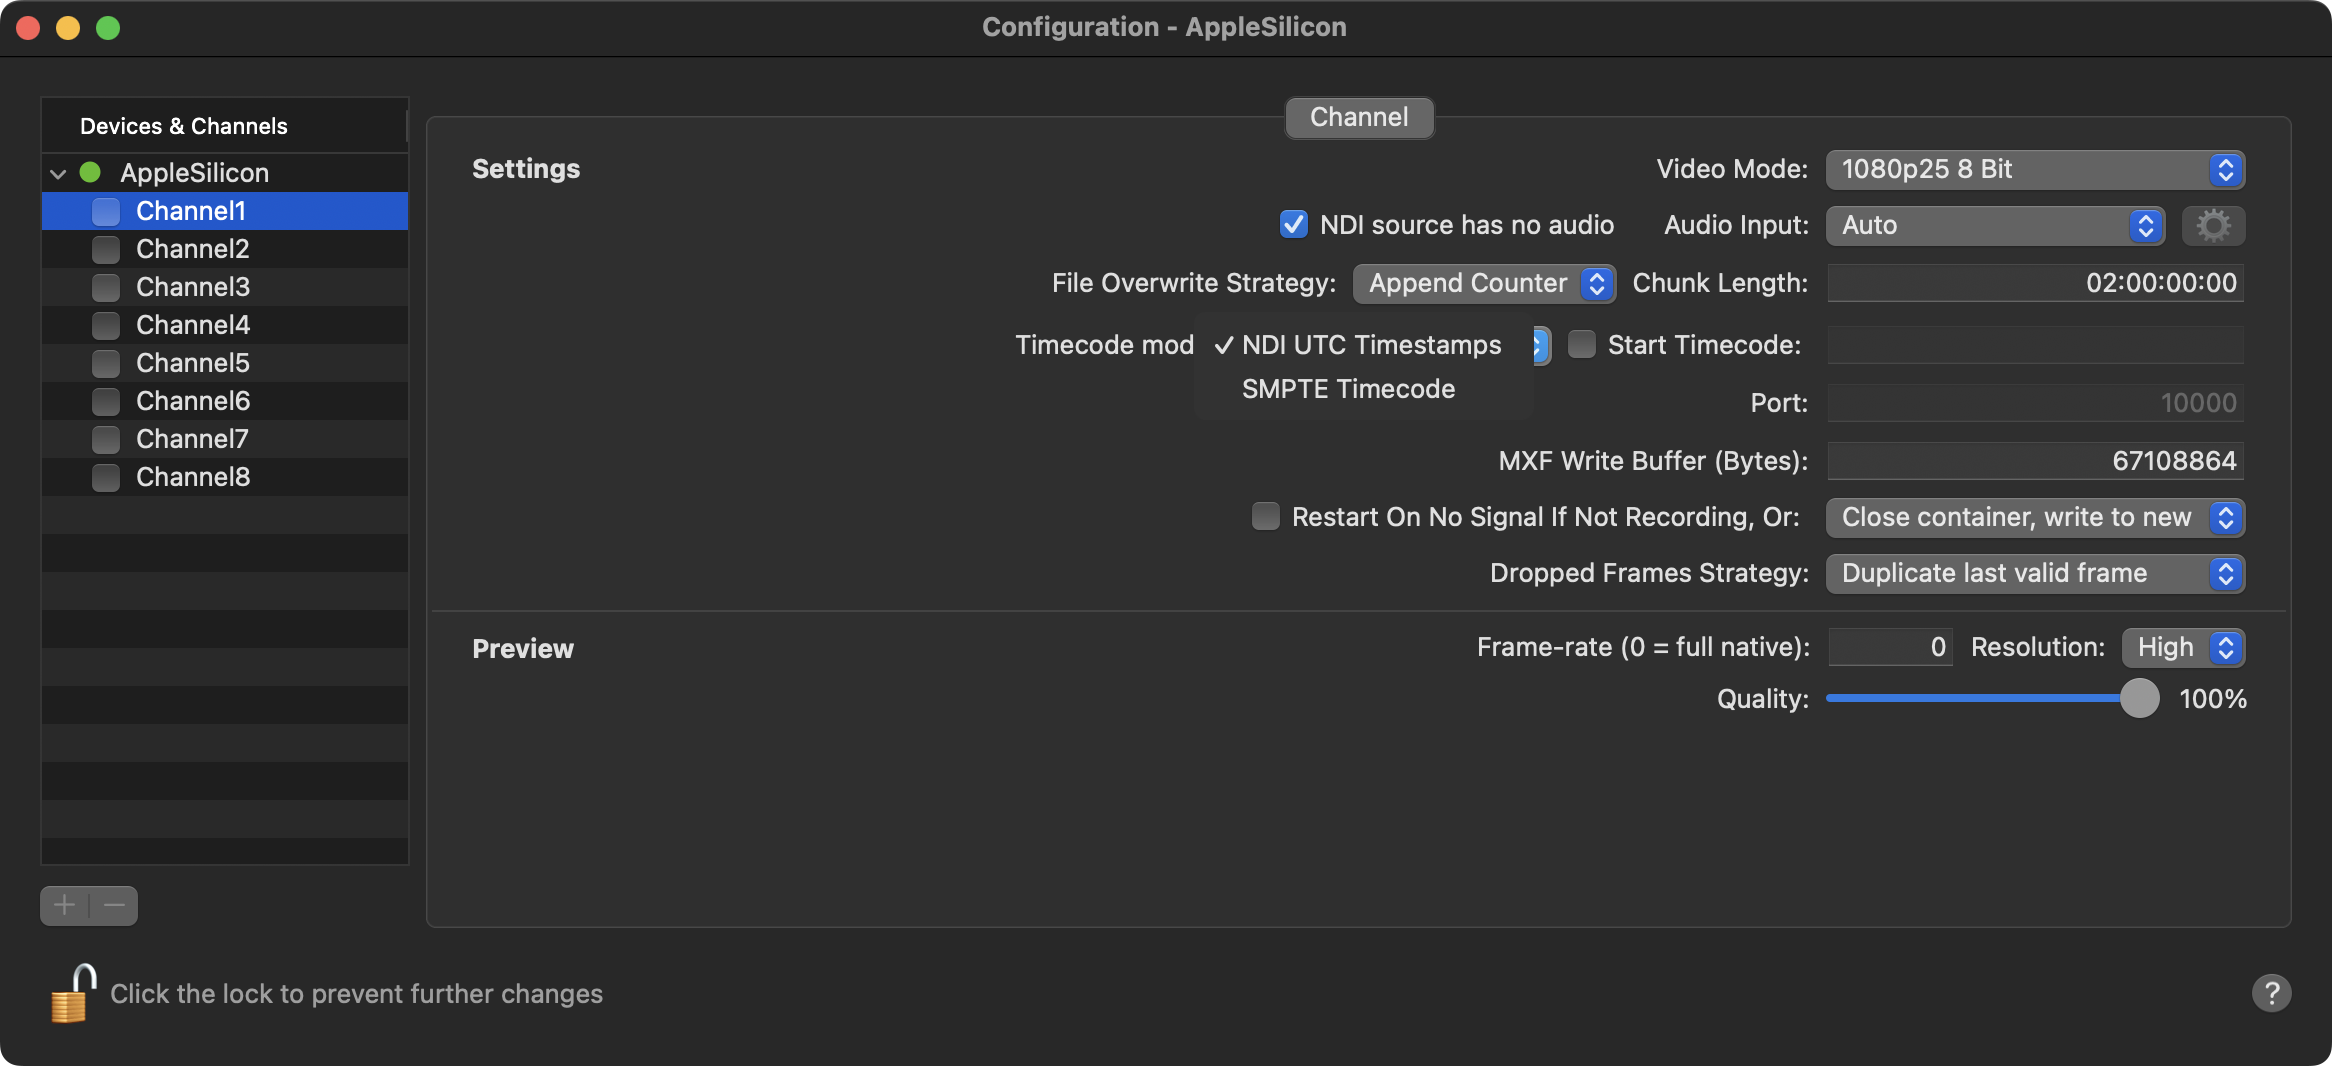
Task: Select Channel5 in the device list
Action: click(x=225, y=363)
